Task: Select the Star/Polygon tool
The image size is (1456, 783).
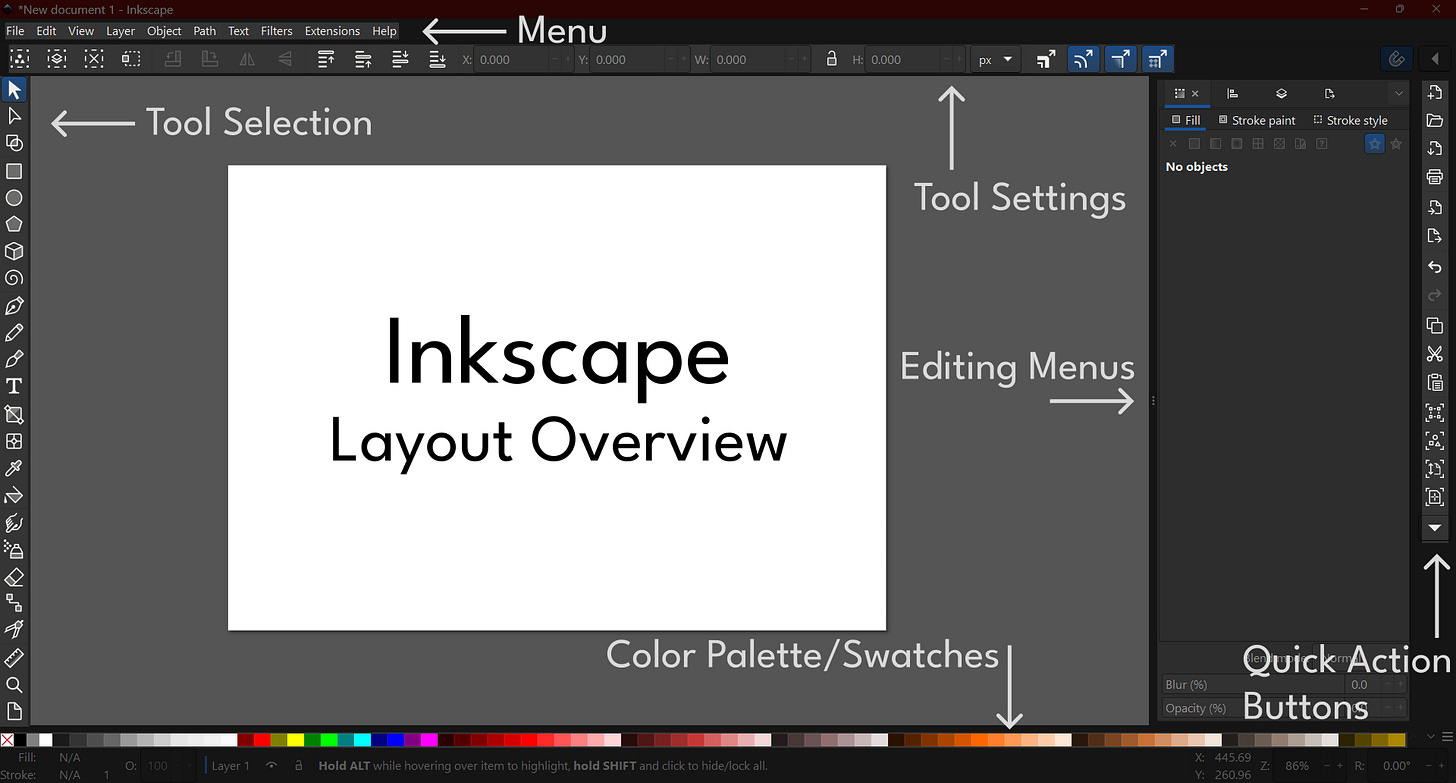Action: pos(14,224)
